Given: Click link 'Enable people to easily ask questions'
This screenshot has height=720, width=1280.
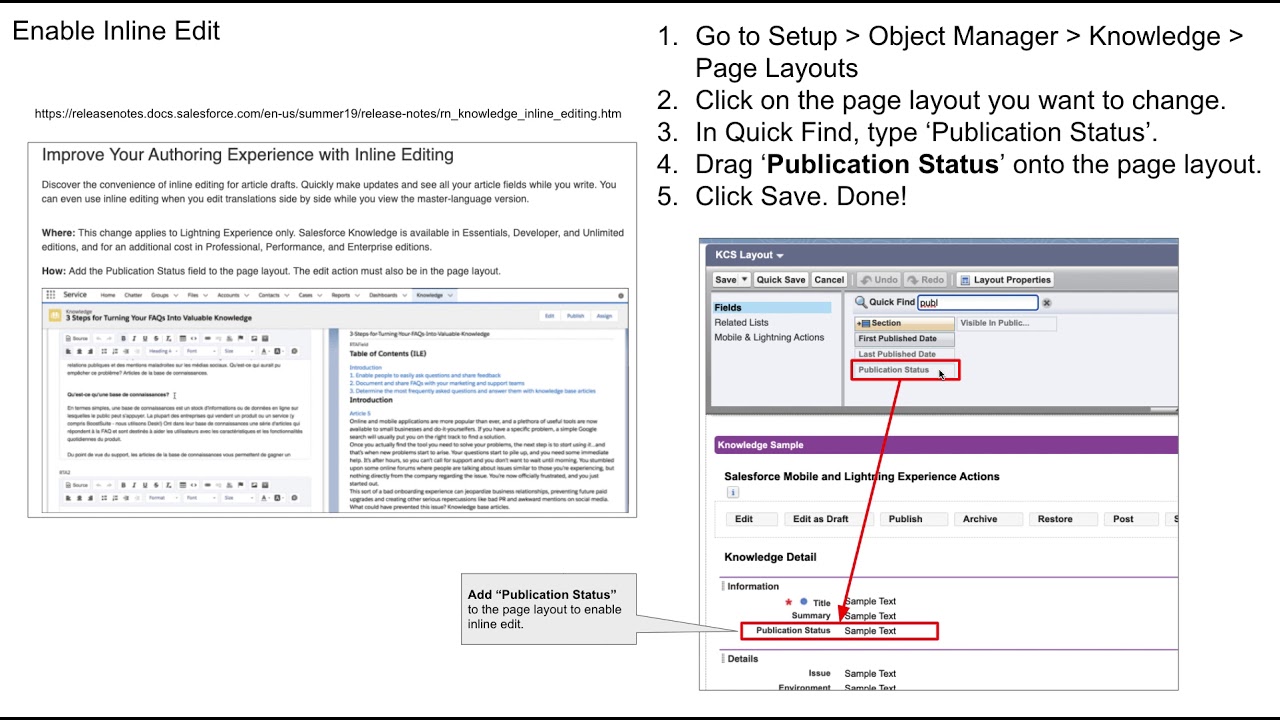Looking at the screenshot, I should point(425,376).
